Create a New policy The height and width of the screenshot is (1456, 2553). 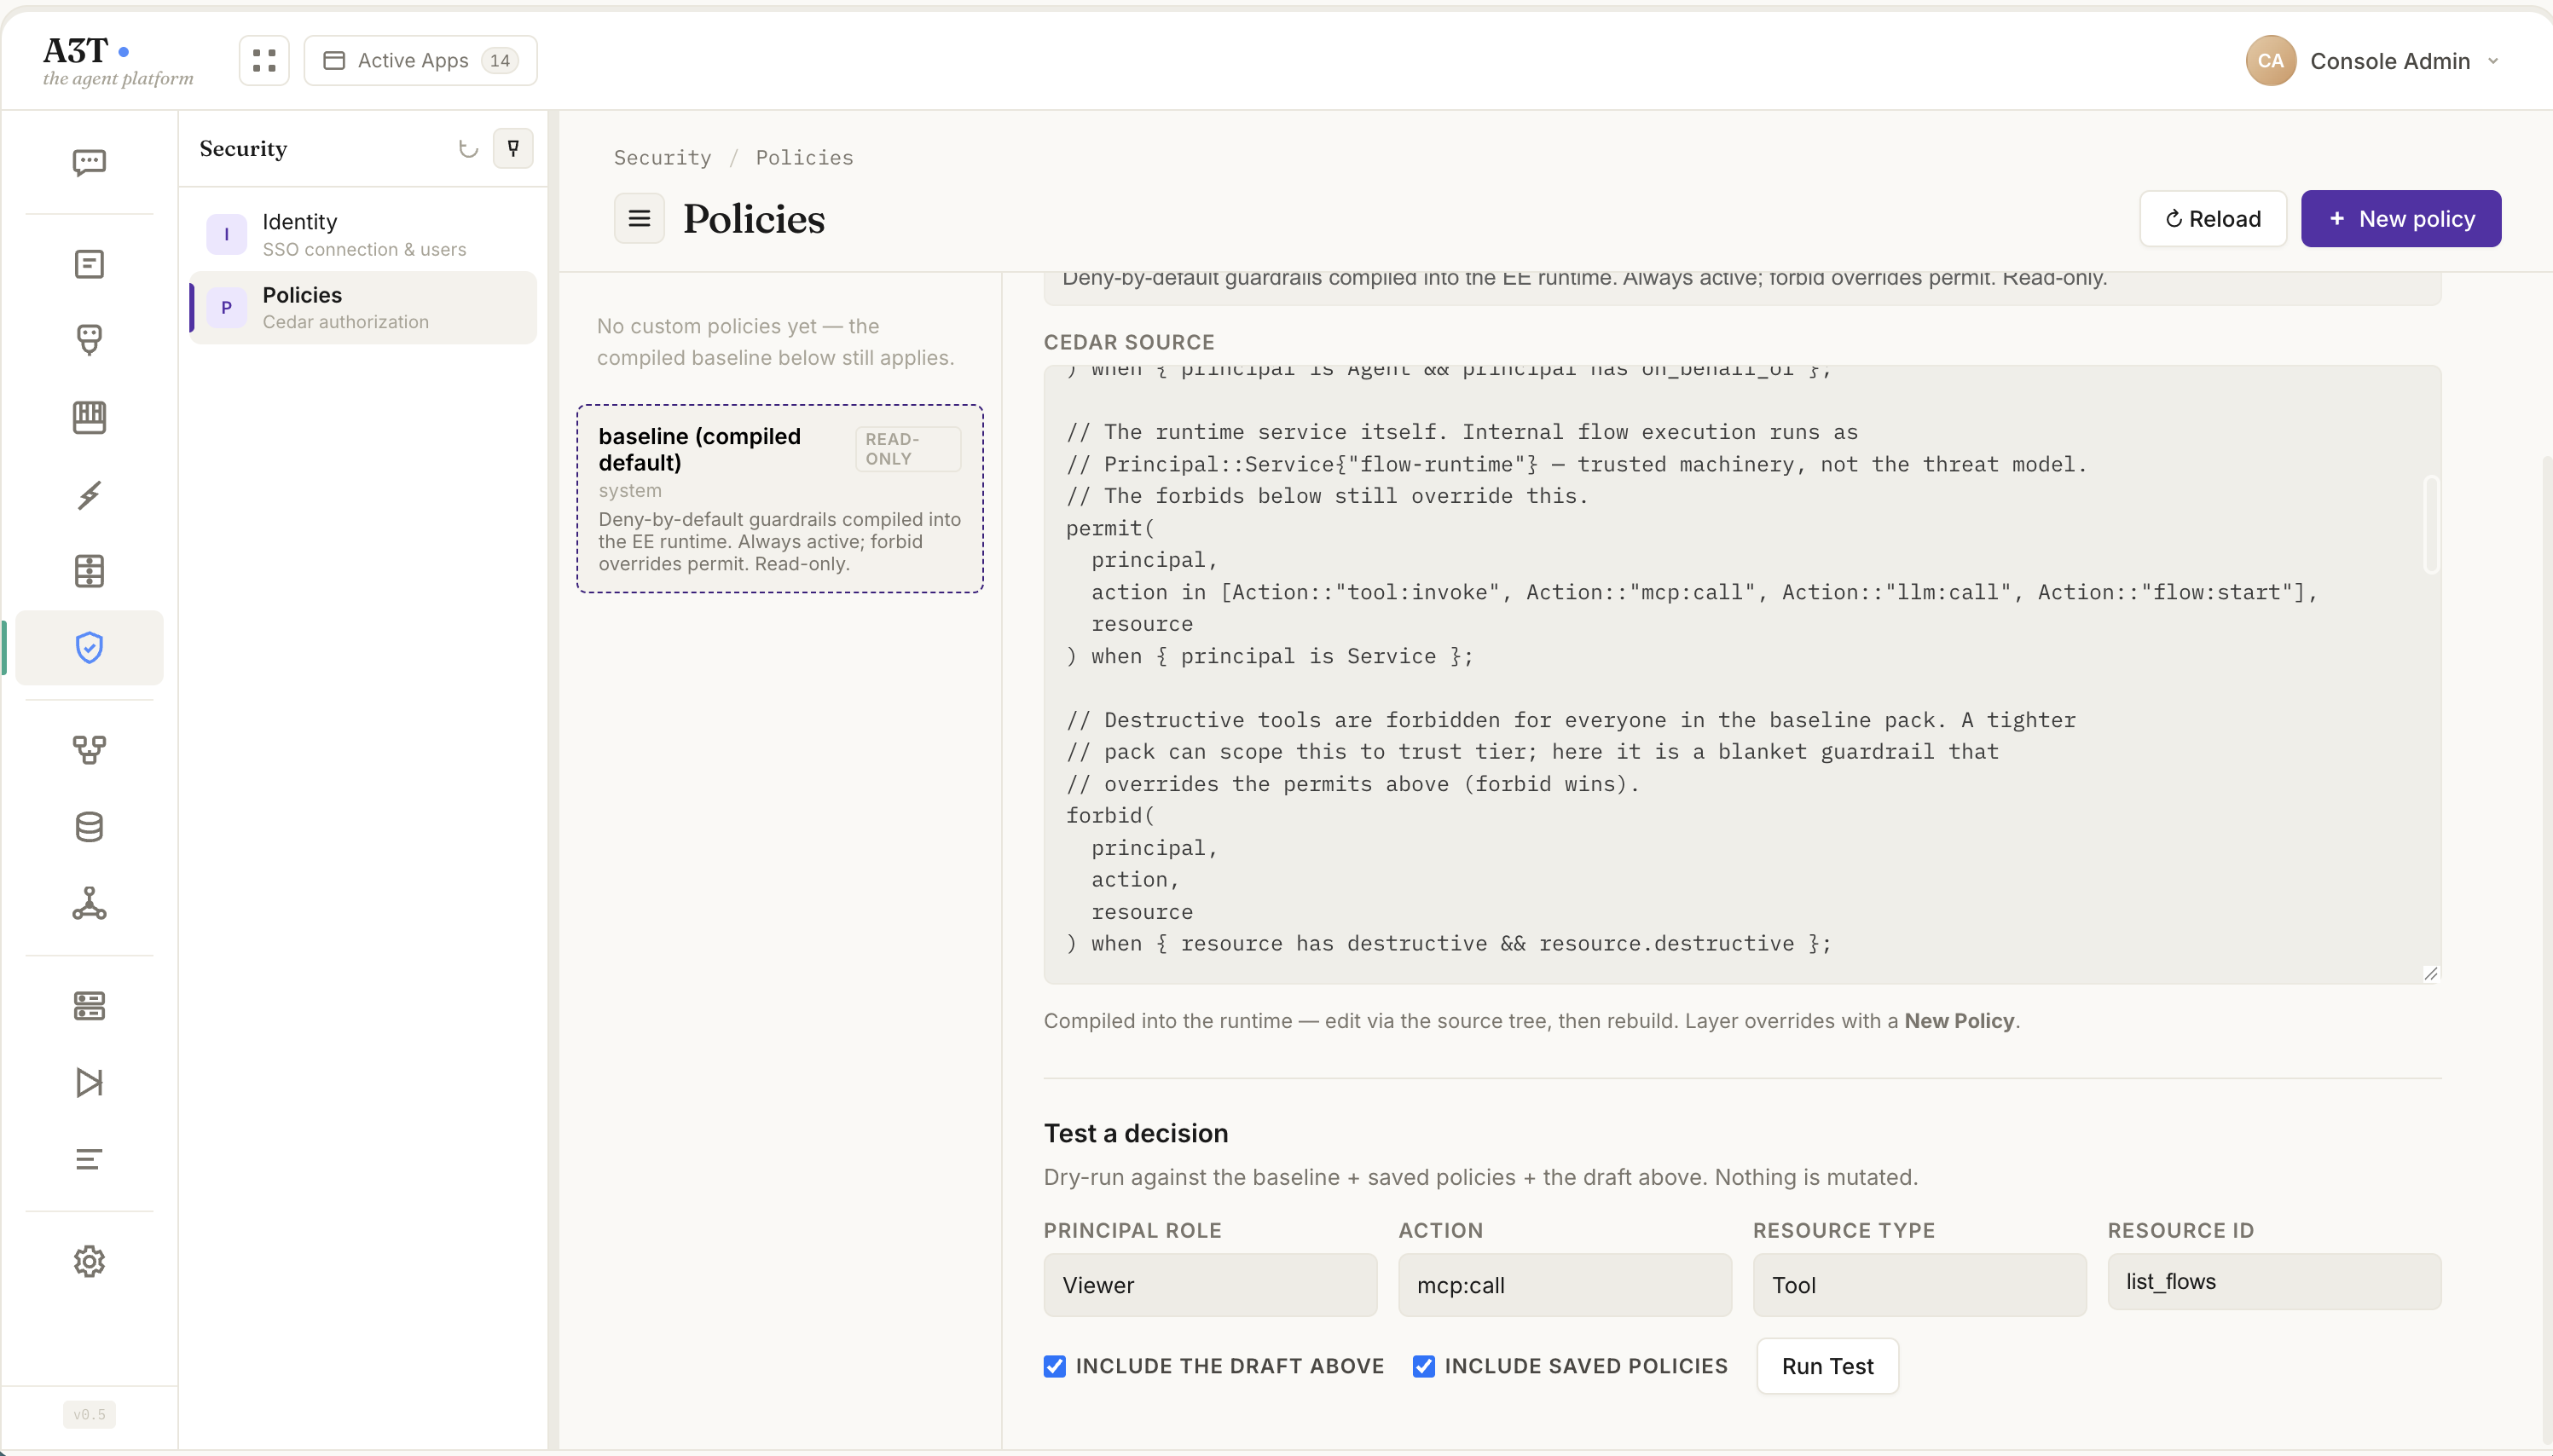coord(2400,219)
